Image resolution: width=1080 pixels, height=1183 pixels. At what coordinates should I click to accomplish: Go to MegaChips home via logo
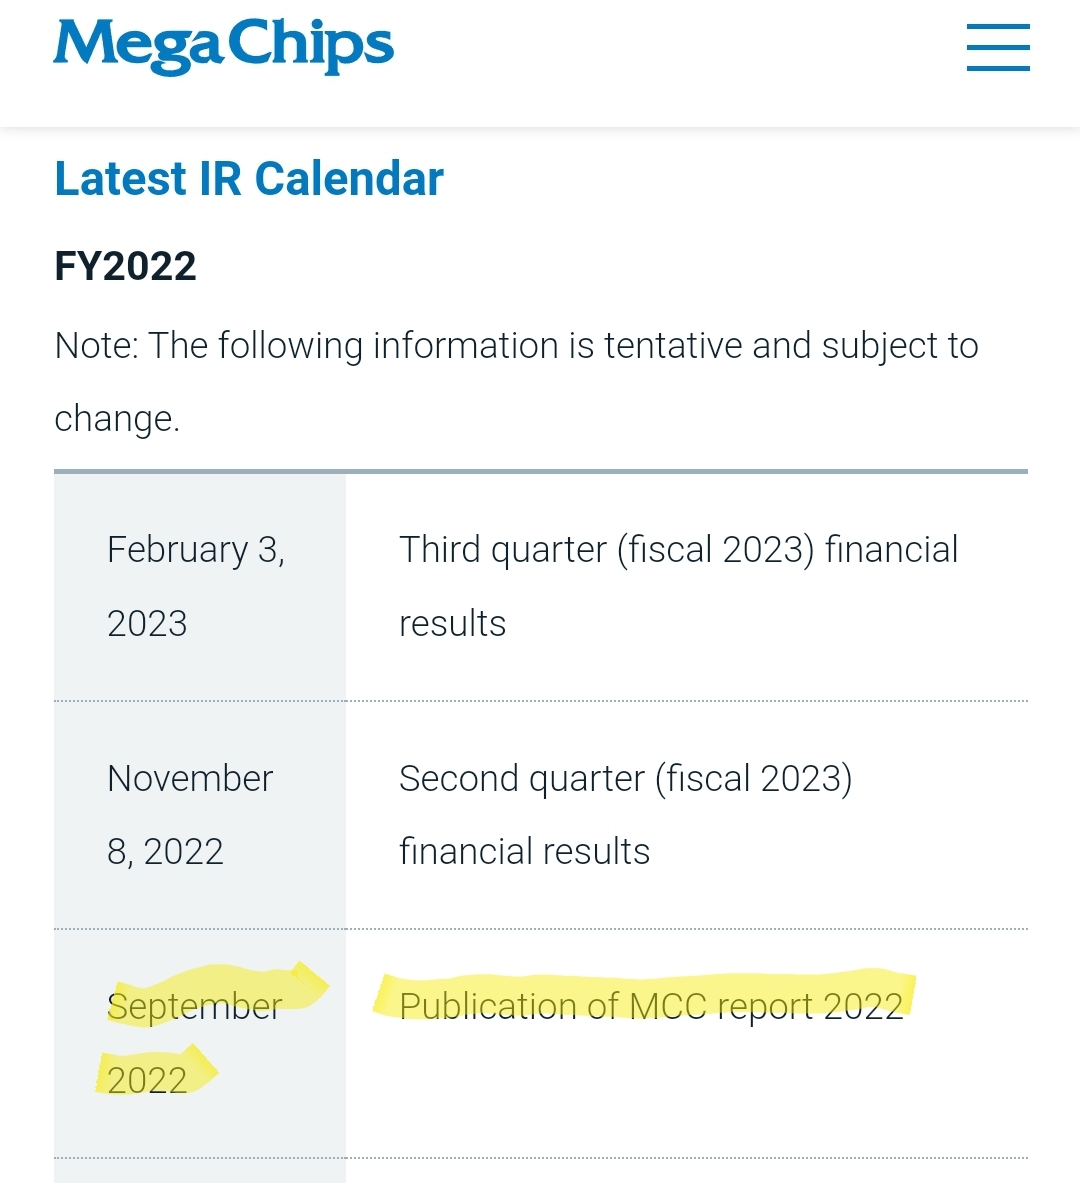[223, 46]
